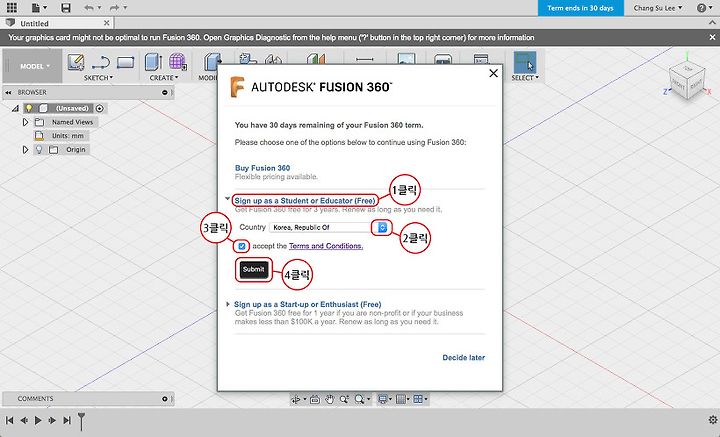The height and width of the screenshot is (437, 720).
Task: Open the Country dropdown showing Korea, Republic Of
Action: tap(329, 227)
